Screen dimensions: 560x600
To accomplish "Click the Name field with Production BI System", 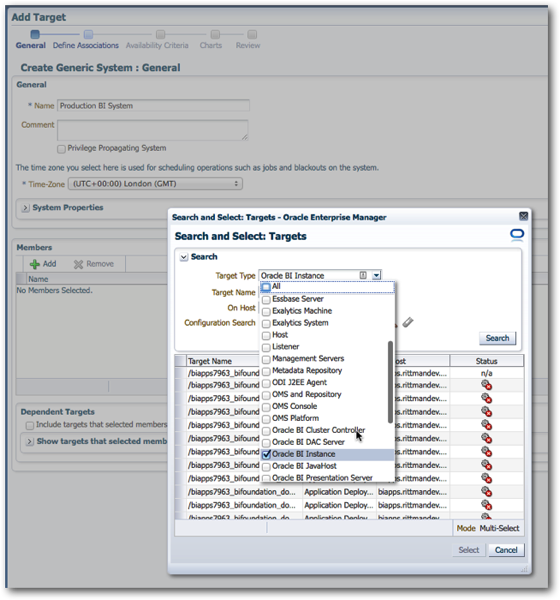I will coord(153,105).
